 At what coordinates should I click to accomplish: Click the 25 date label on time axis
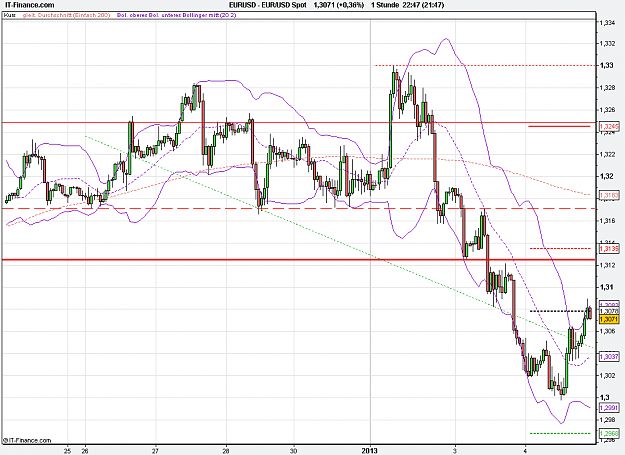67,451
